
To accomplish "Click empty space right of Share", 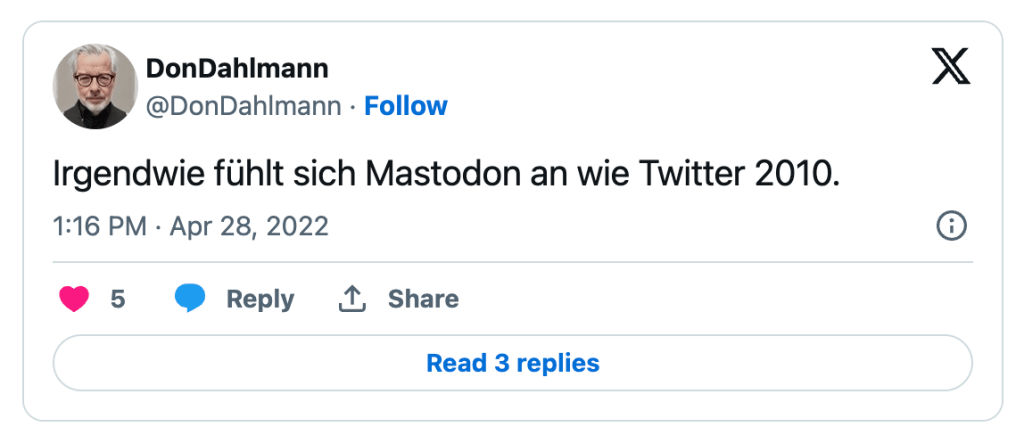I will pos(700,299).
